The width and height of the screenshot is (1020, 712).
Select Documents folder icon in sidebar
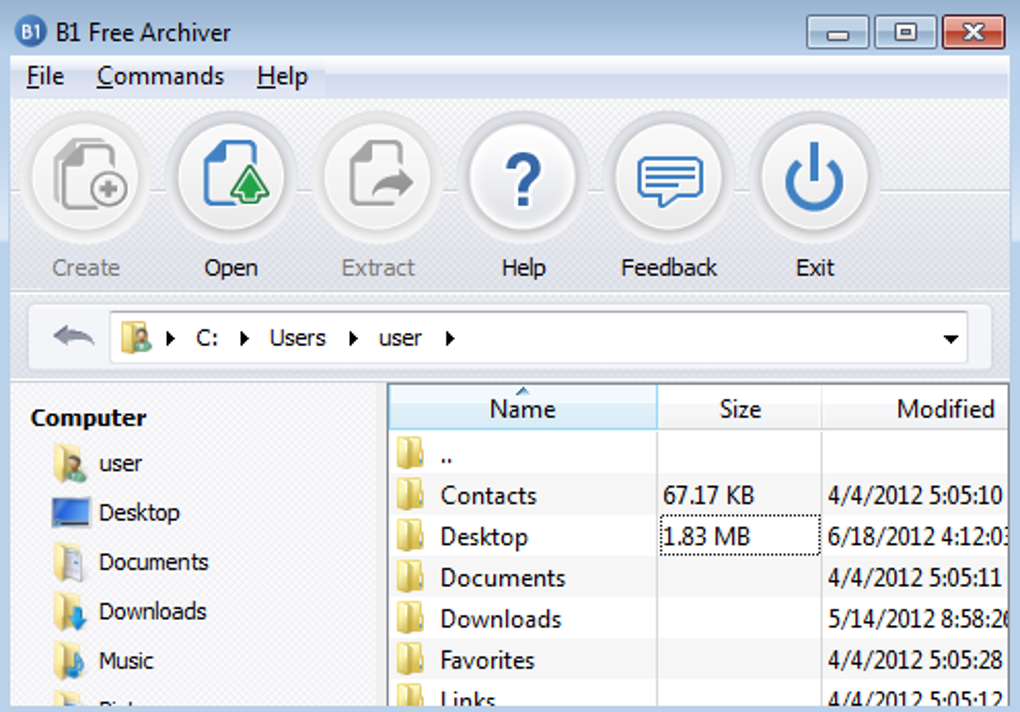70,562
